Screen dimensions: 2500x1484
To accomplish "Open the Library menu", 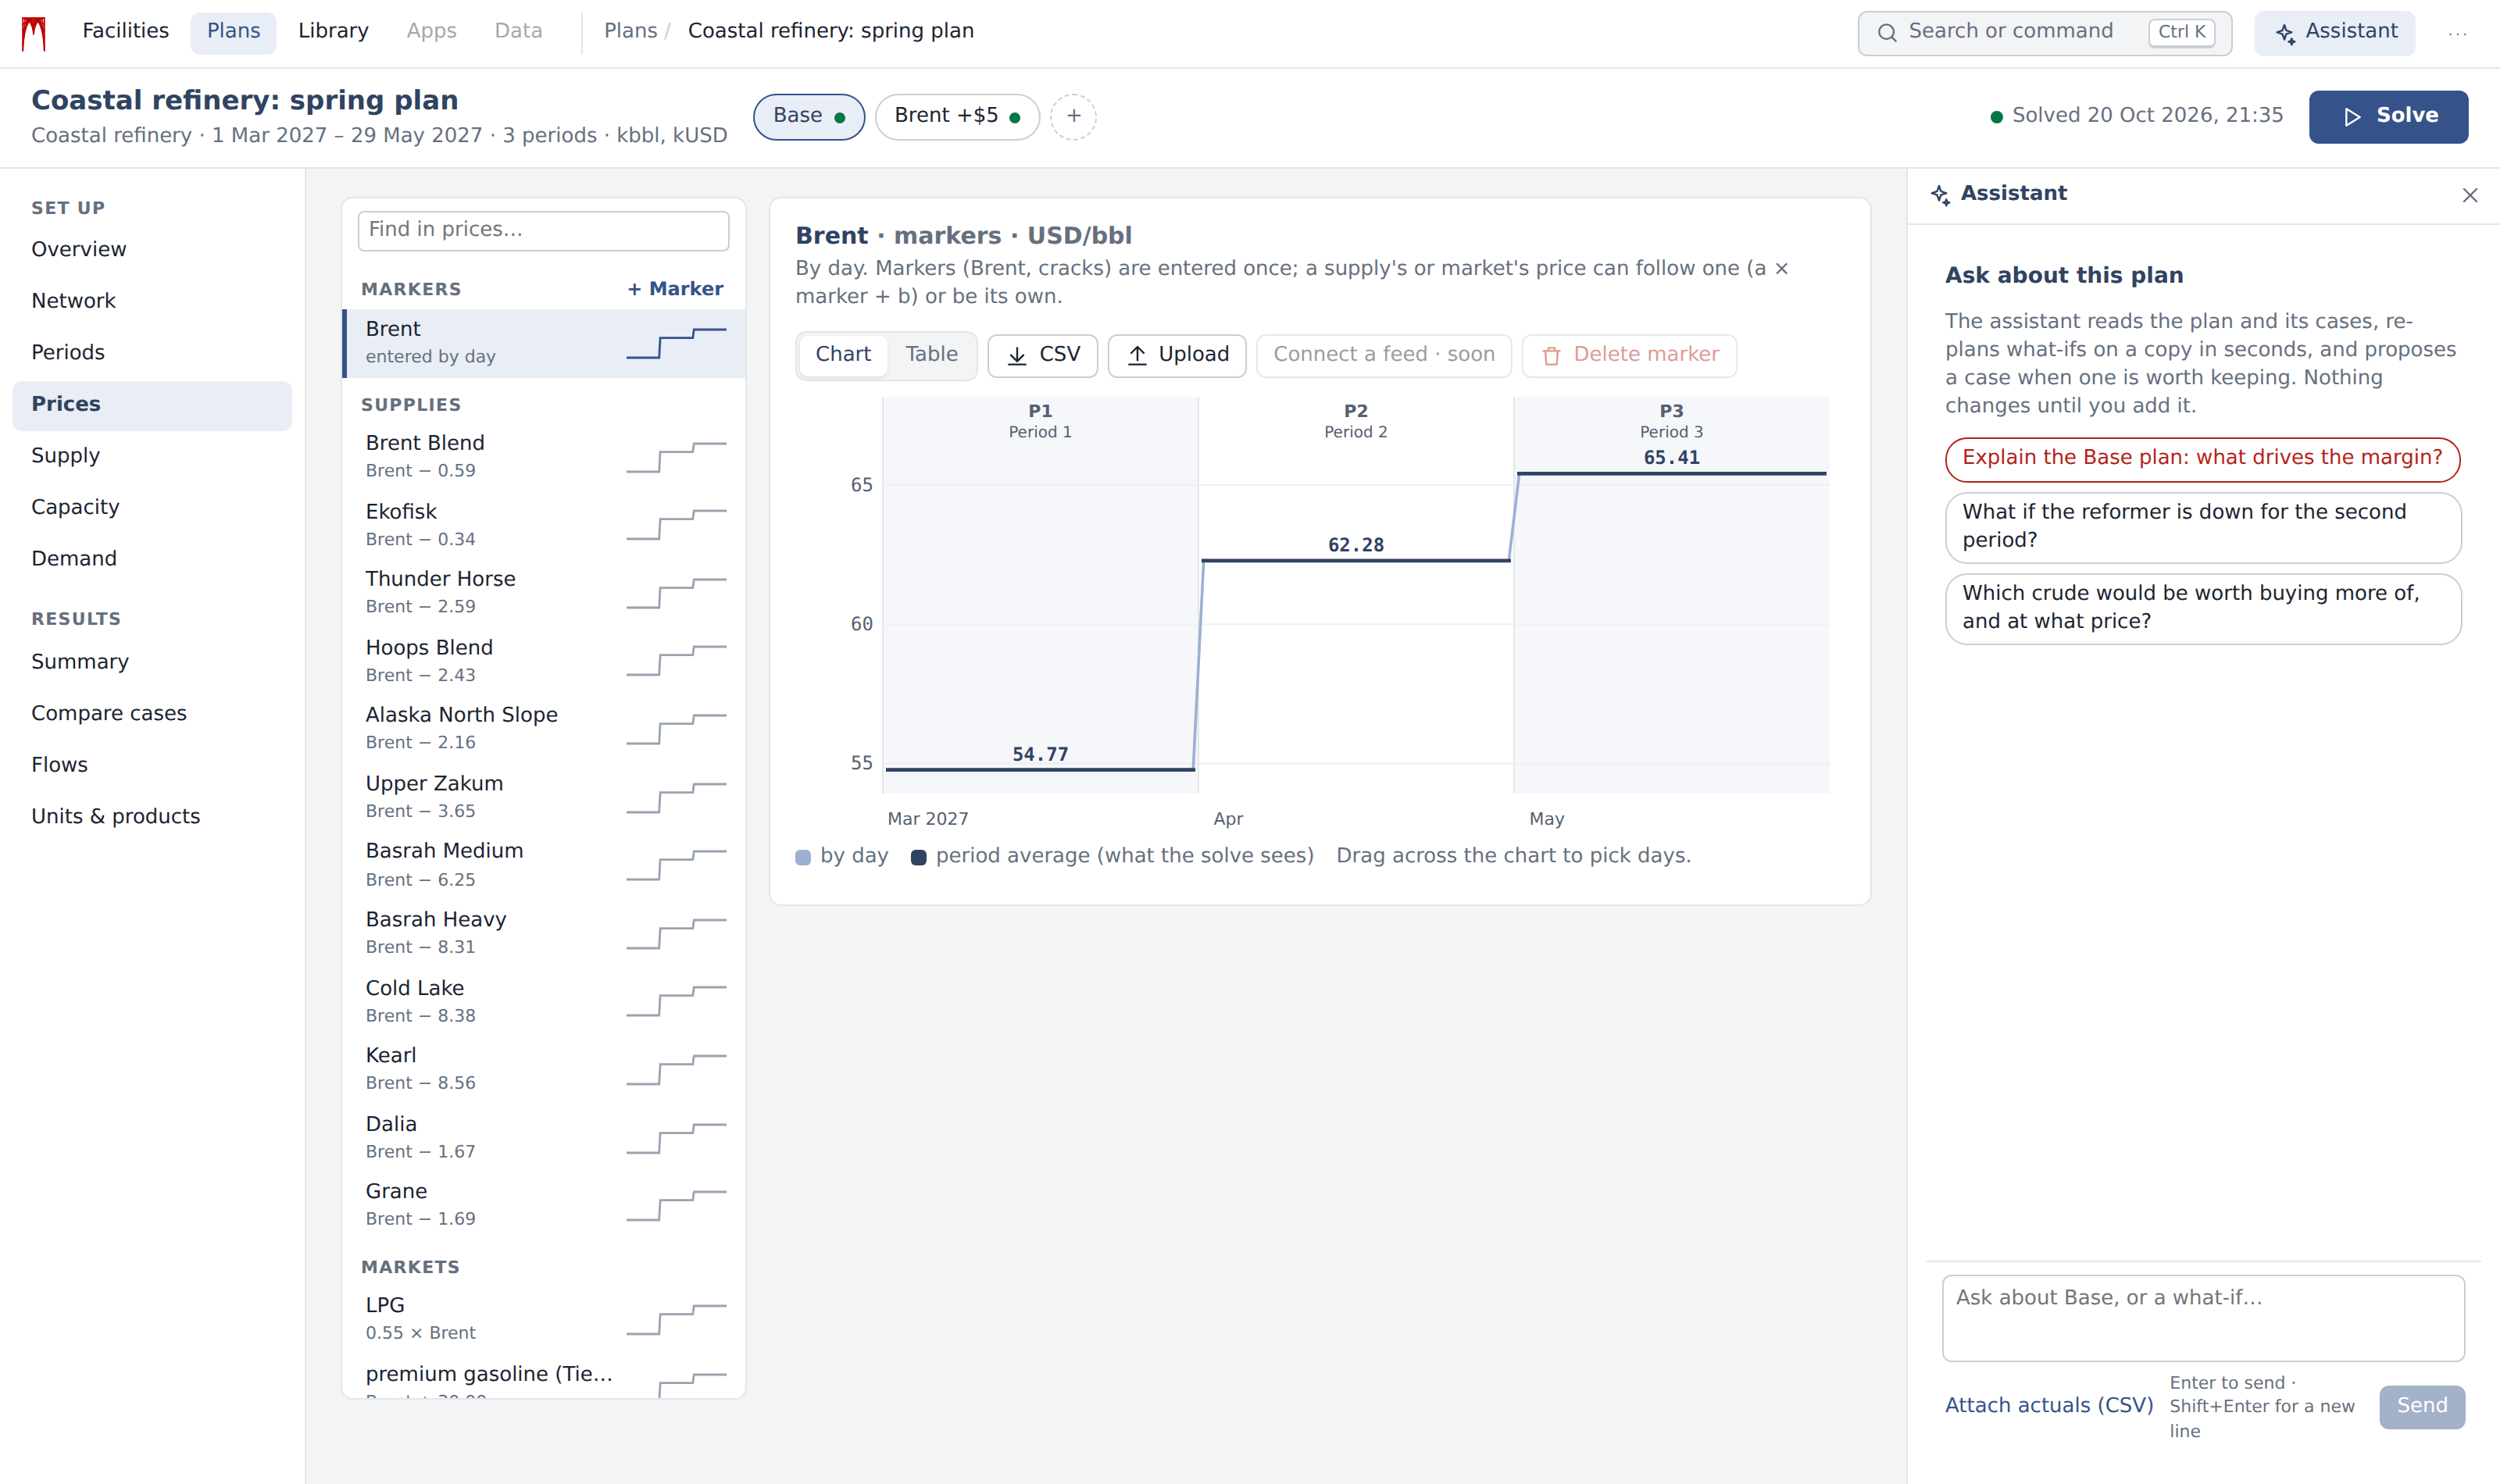I will click(x=333, y=31).
